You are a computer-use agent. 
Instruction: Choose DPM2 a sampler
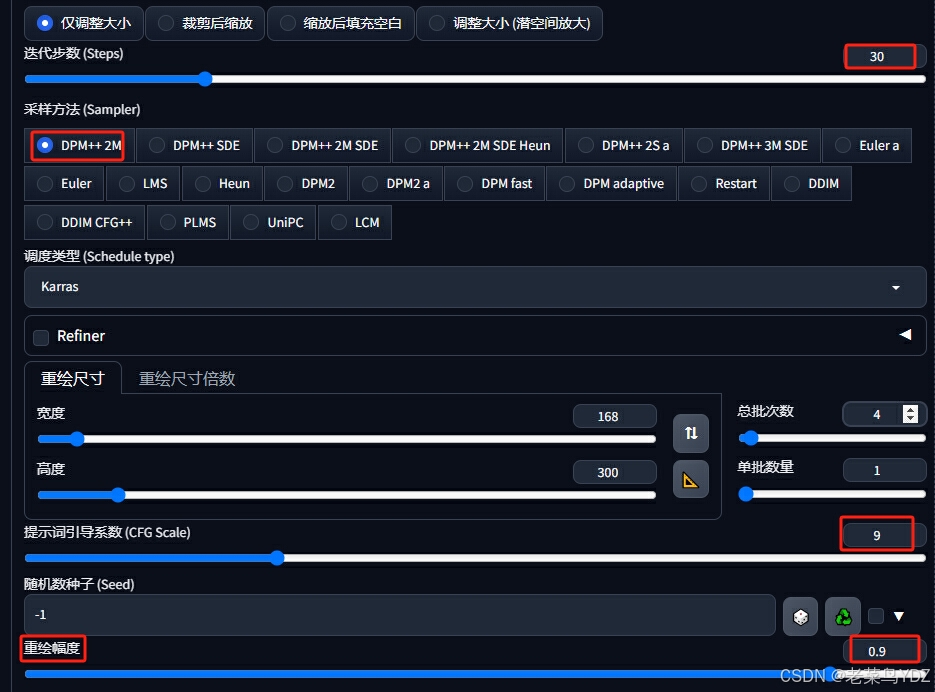coord(396,184)
